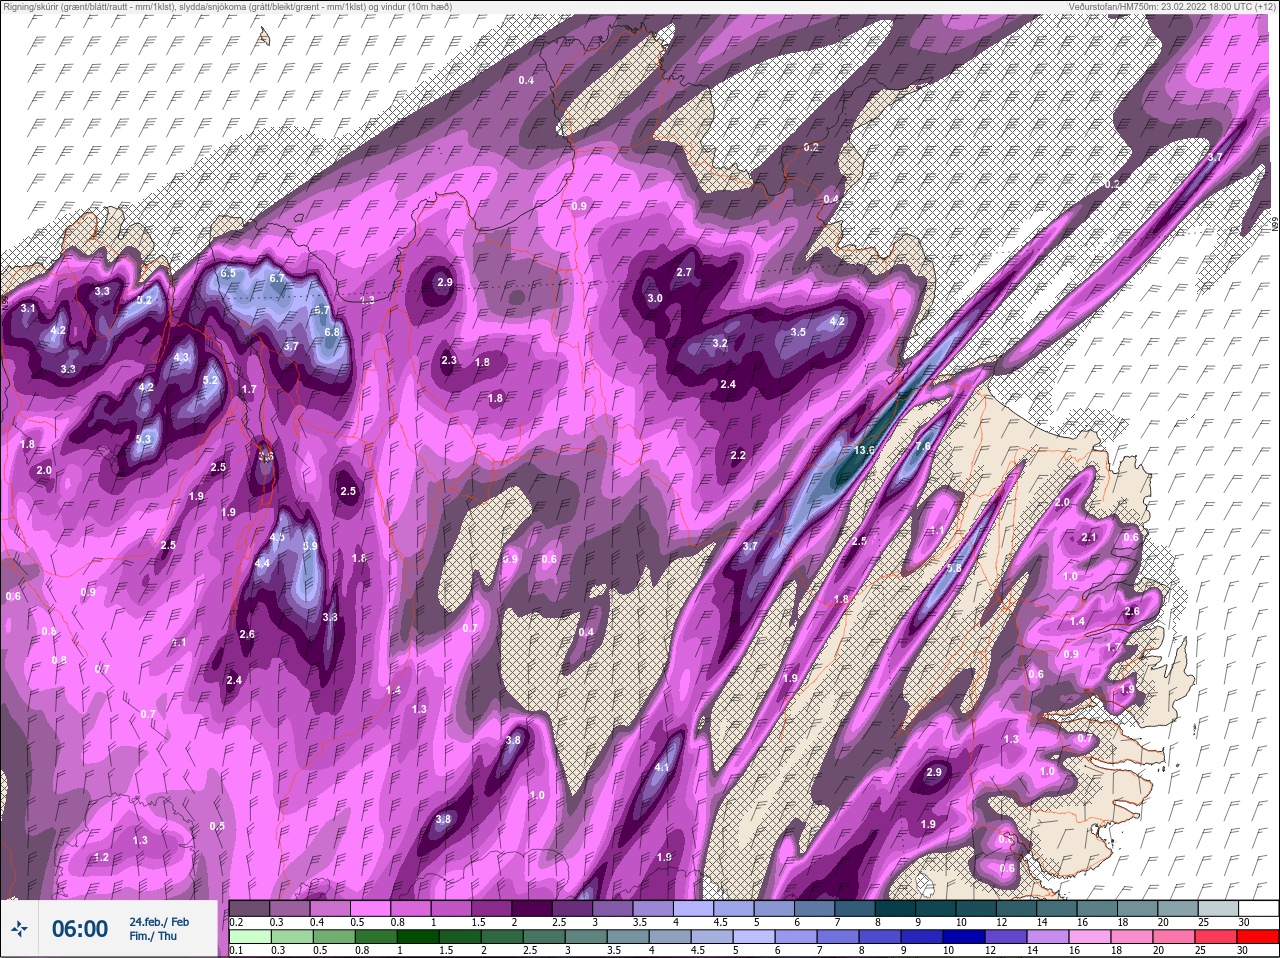Click the 3.0 value label on the map
1280x958 pixels.
(x=655, y=298)
